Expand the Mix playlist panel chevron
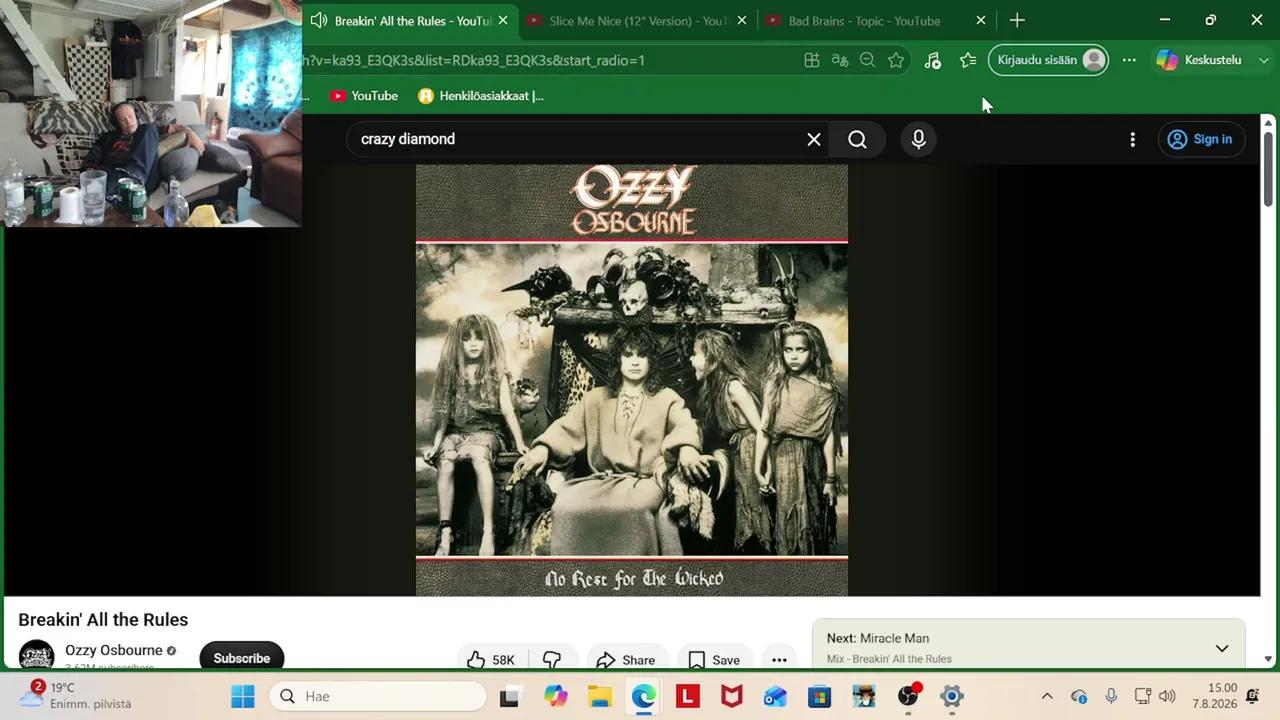Image resolution: width=1280 pixels, height=720 pixels. point(1222,648)
